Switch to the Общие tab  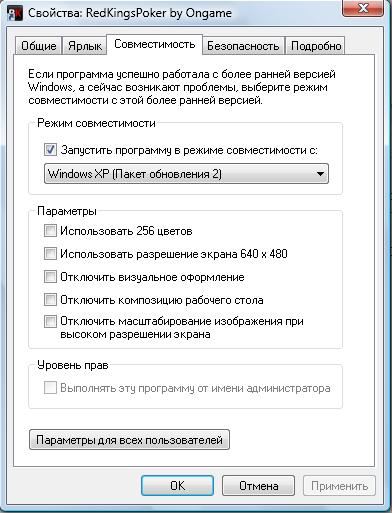click(39, 46)
